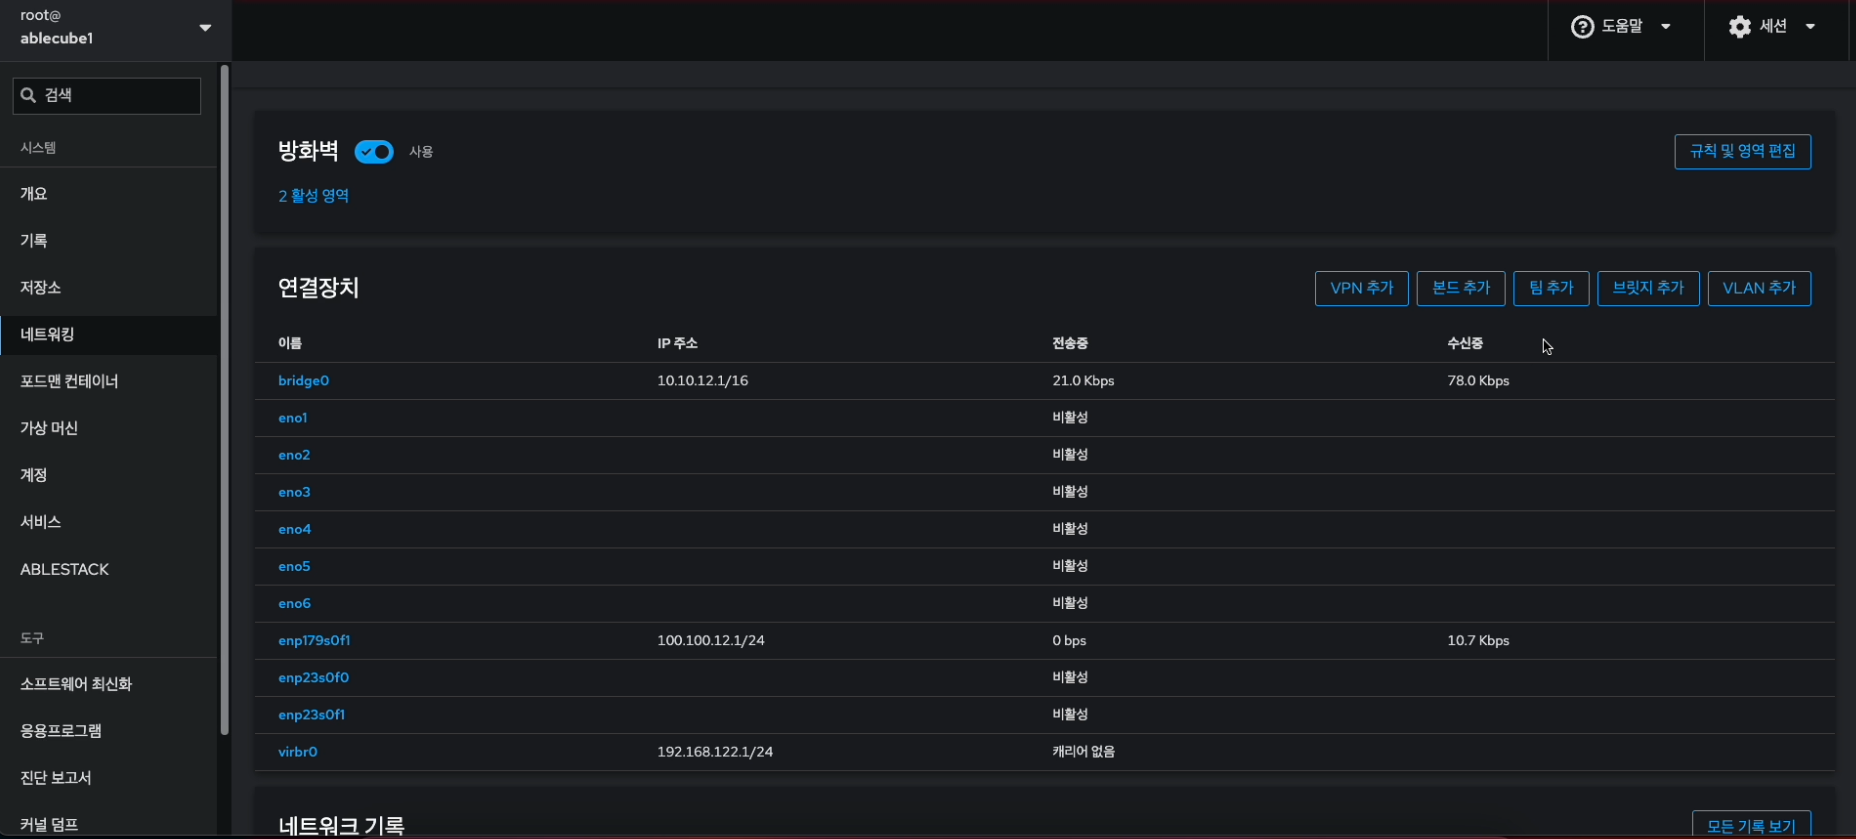Select ABLESTACK in the sidebar

tap(65, 569)
